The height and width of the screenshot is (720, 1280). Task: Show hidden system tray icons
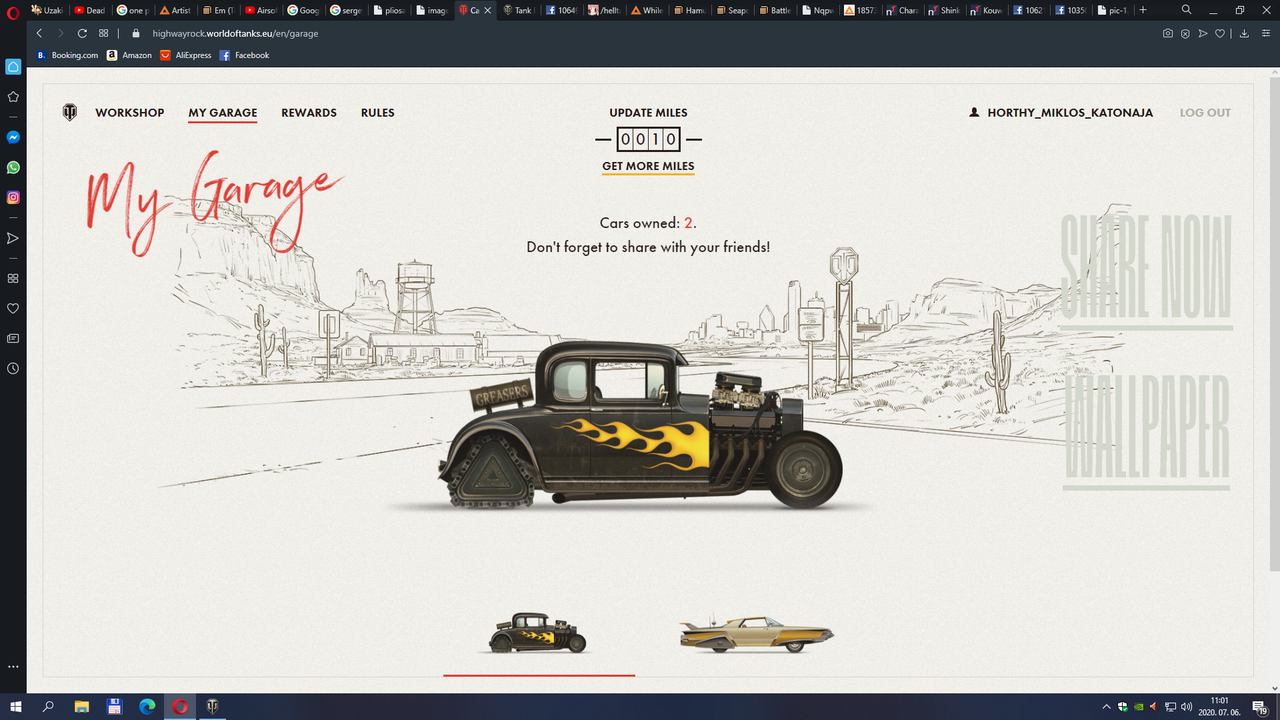[1106, 707]
